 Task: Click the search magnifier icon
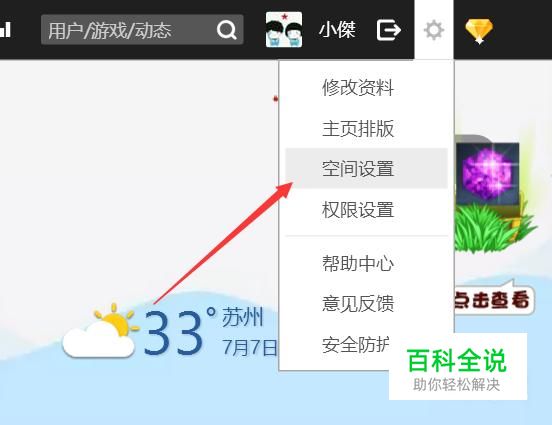point(227,30)
